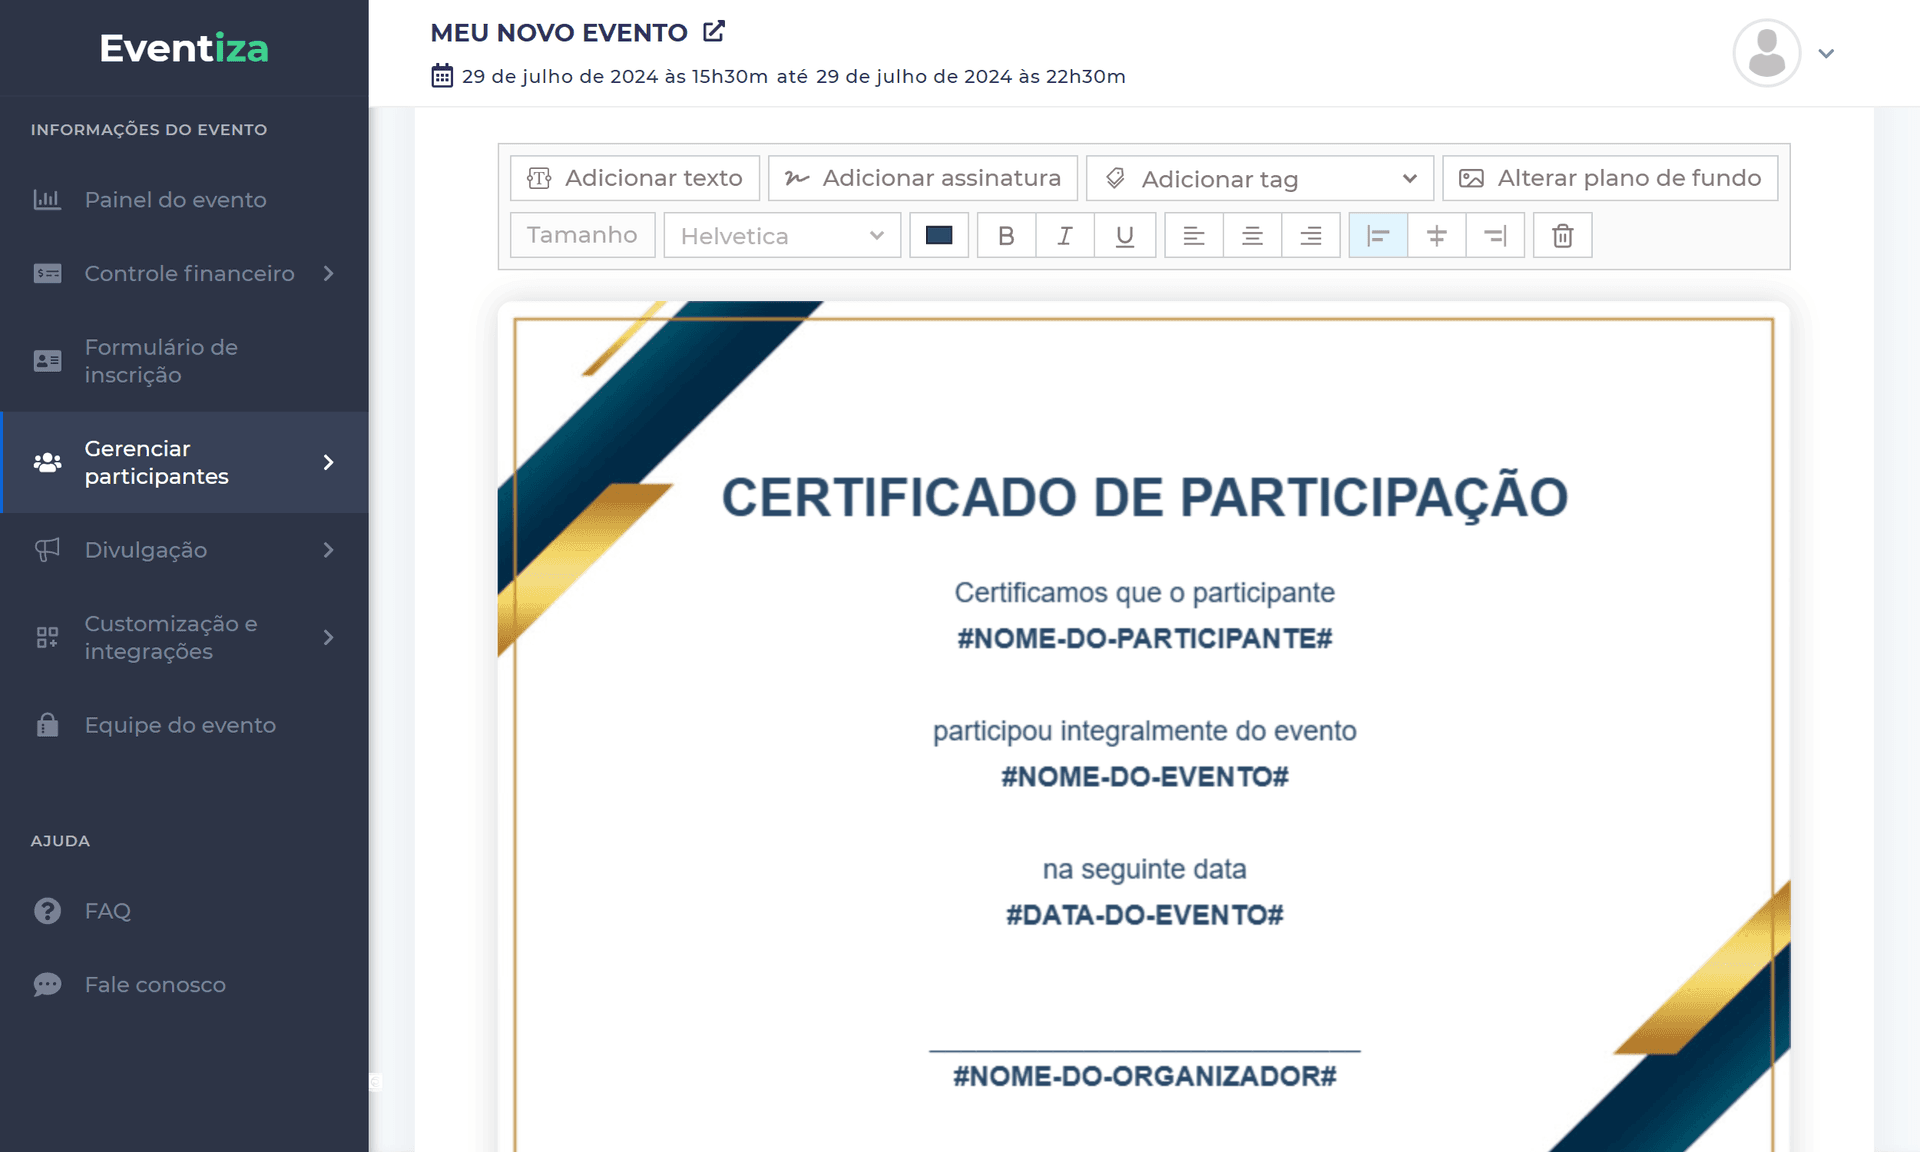1920x1152 pixels.
Task: Align element to right edge
Action: (x=1495, y=236)
